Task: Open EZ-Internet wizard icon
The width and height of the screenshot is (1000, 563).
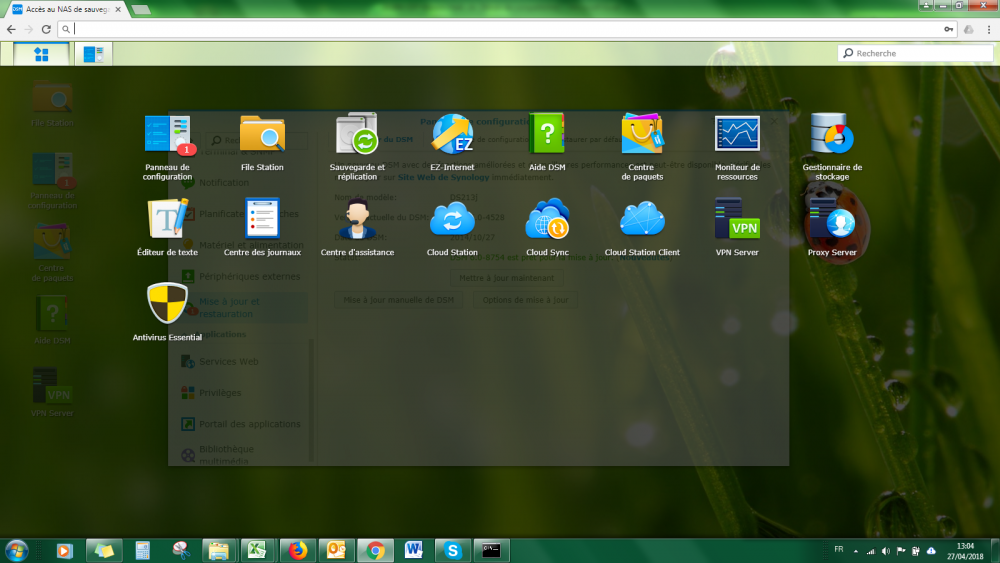Action: tap(452, 137)
